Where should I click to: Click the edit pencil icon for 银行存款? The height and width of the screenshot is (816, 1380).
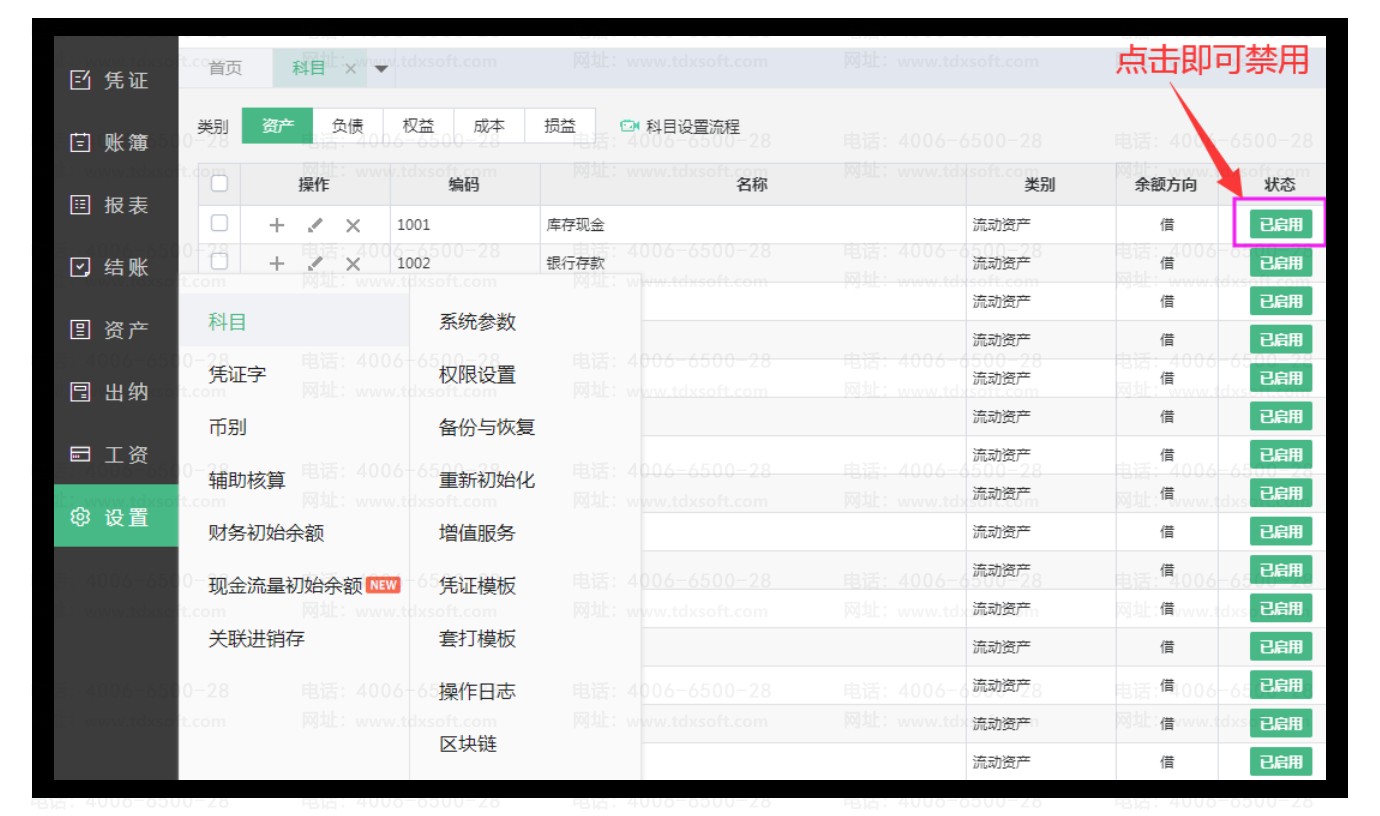[315, 264]
